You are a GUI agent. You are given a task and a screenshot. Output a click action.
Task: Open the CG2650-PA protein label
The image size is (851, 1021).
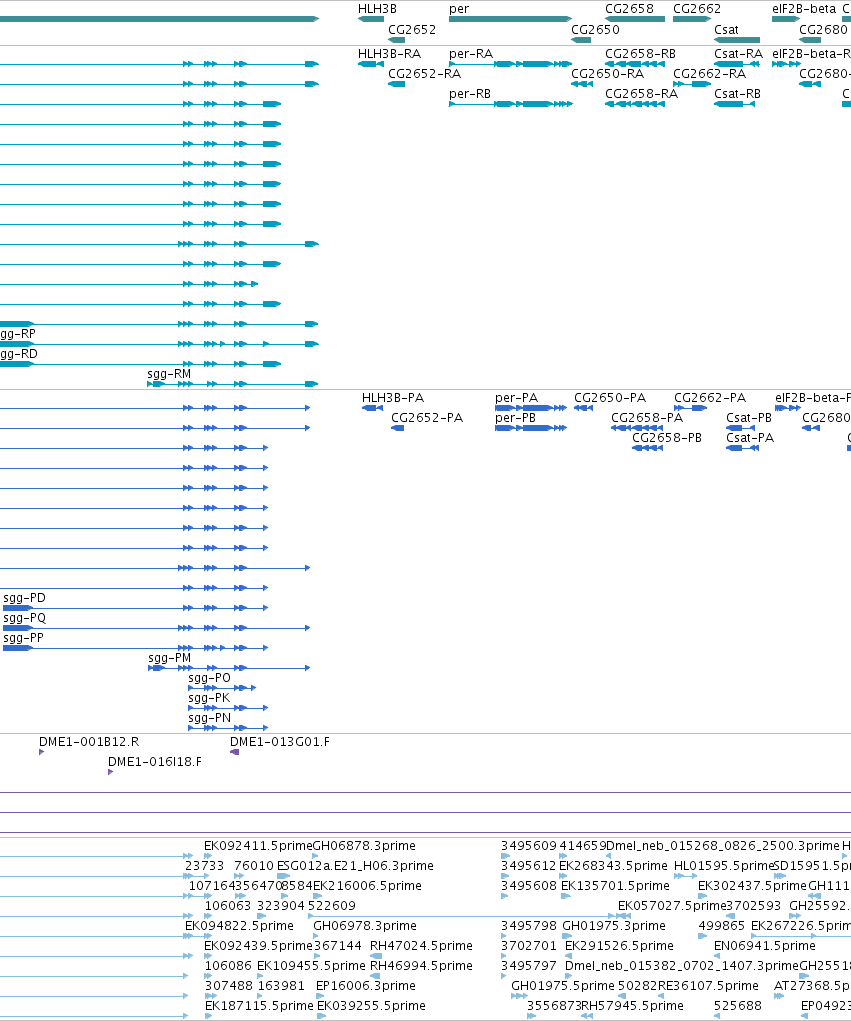pyautogui.click(x=610, y=397)
